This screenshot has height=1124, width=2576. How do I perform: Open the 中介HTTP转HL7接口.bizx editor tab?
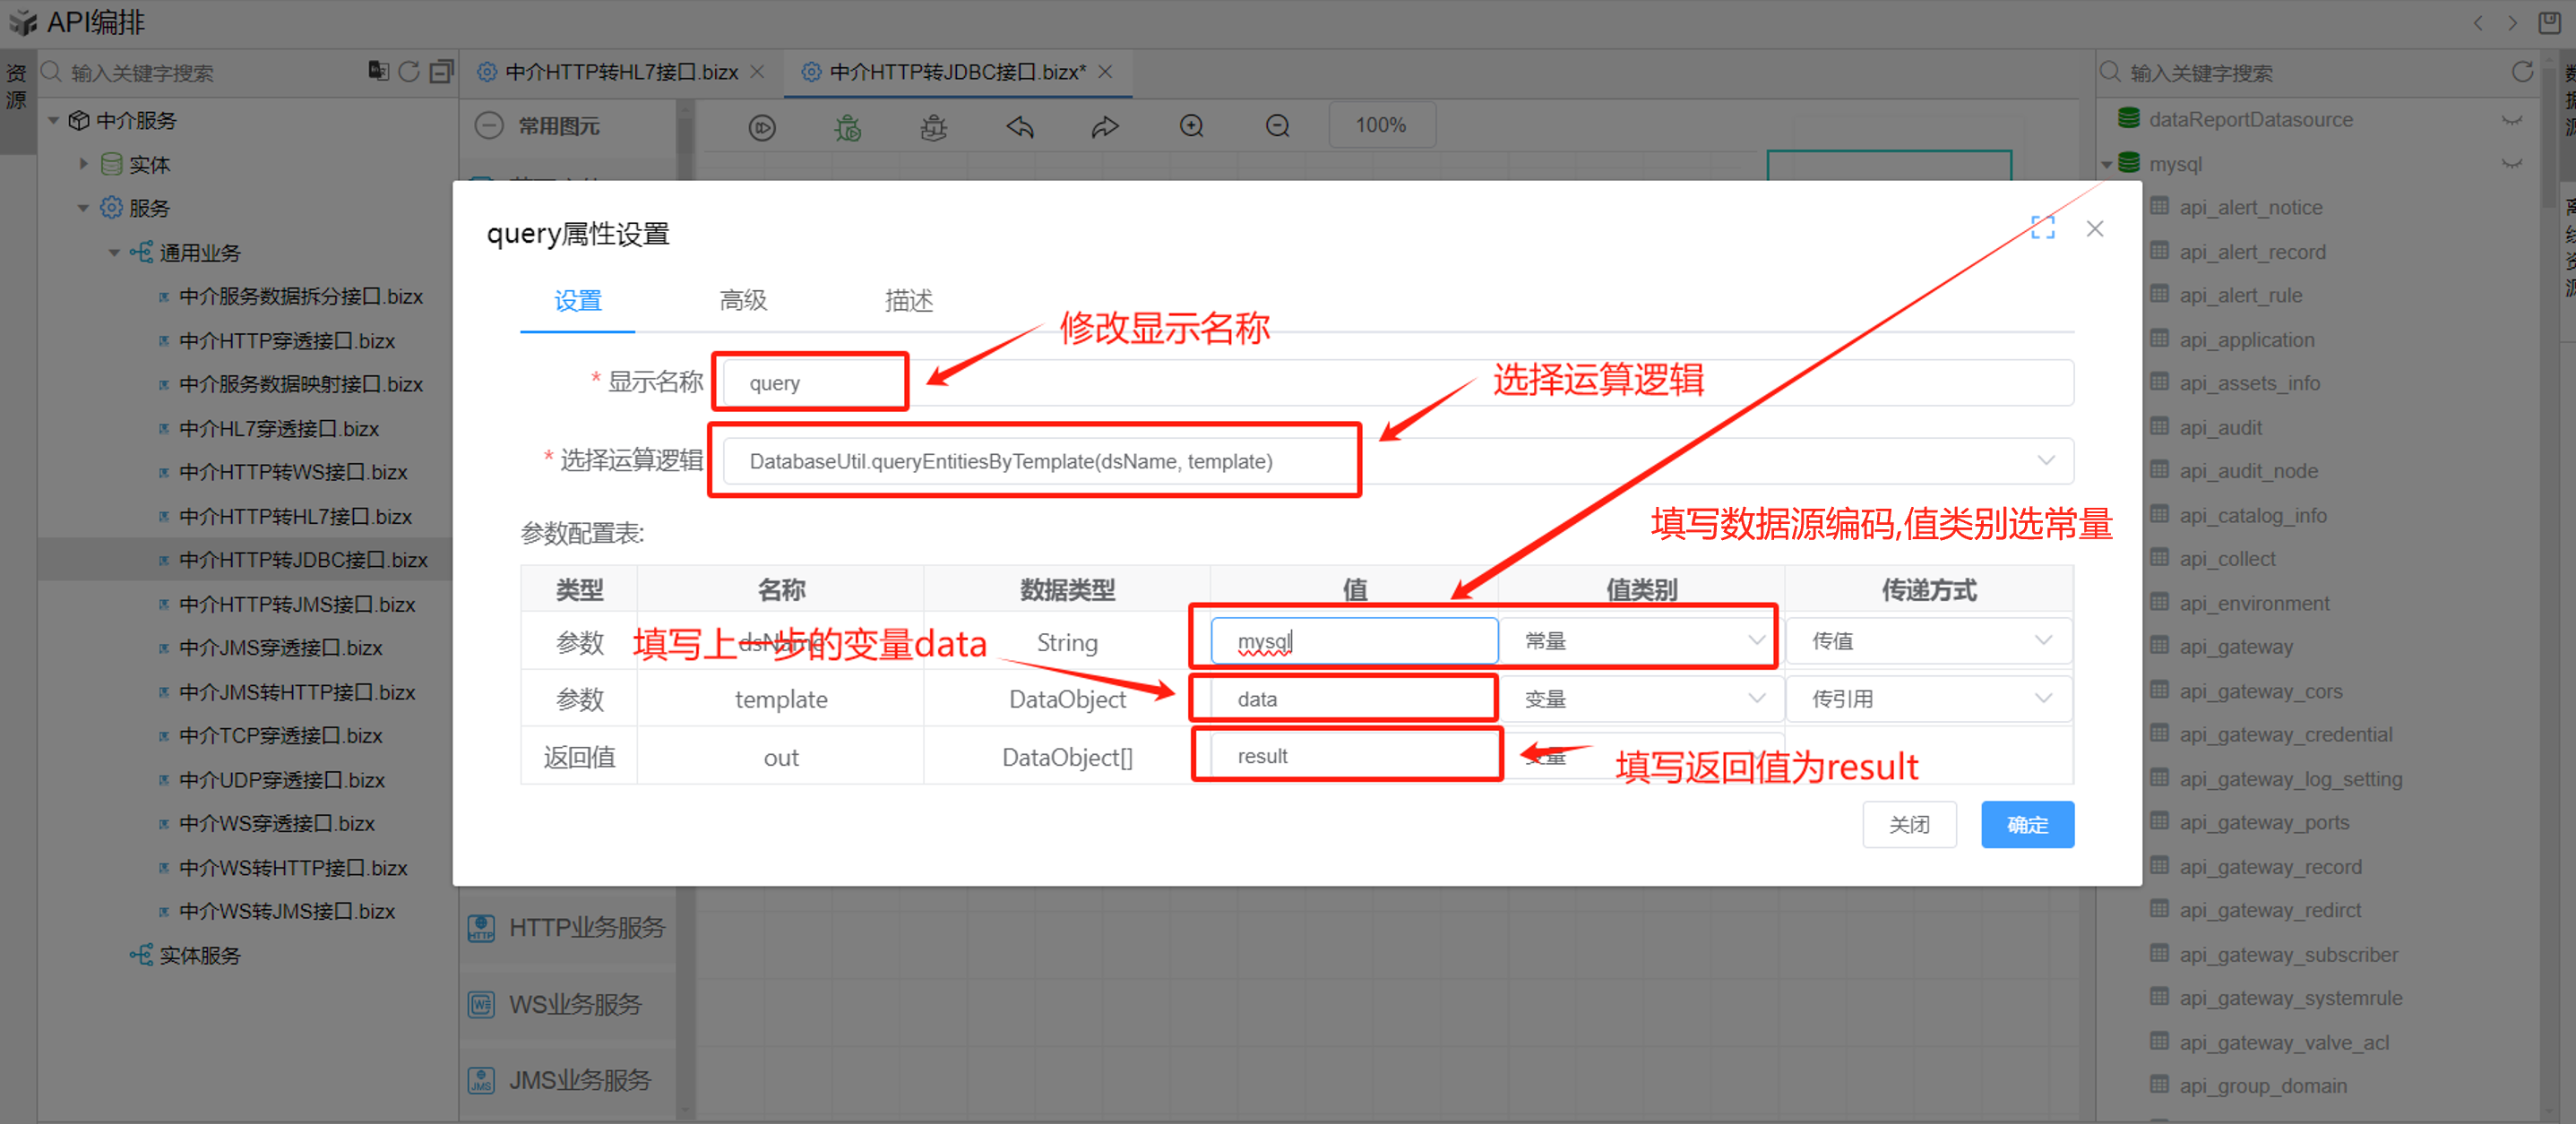click(620, 72)
